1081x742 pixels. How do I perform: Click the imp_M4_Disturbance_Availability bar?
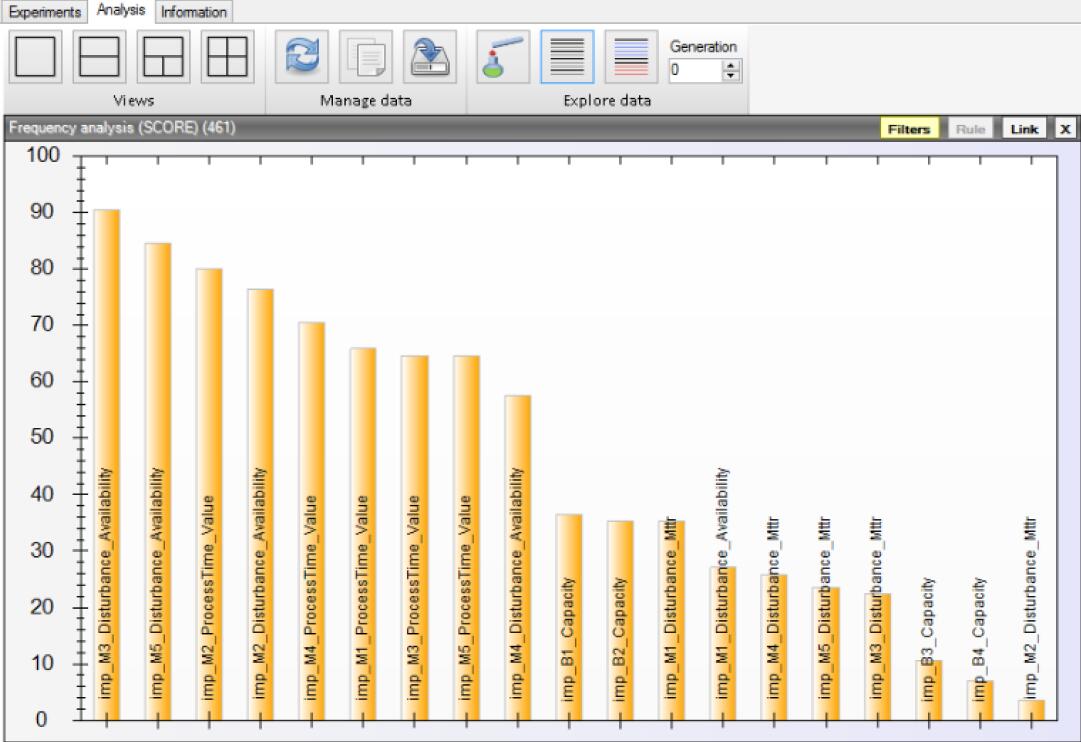point(518,558)
